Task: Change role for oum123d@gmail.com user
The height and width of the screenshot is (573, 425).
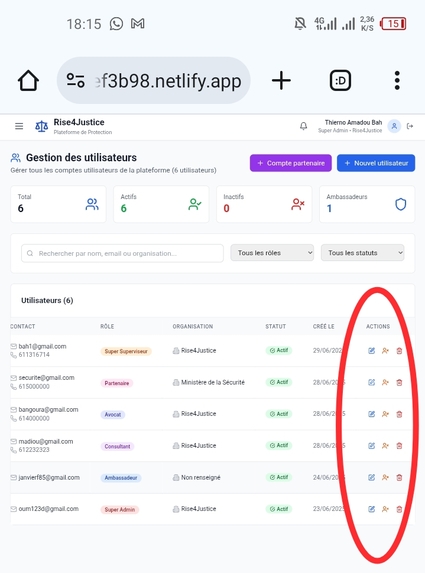Action: point(385,509)
